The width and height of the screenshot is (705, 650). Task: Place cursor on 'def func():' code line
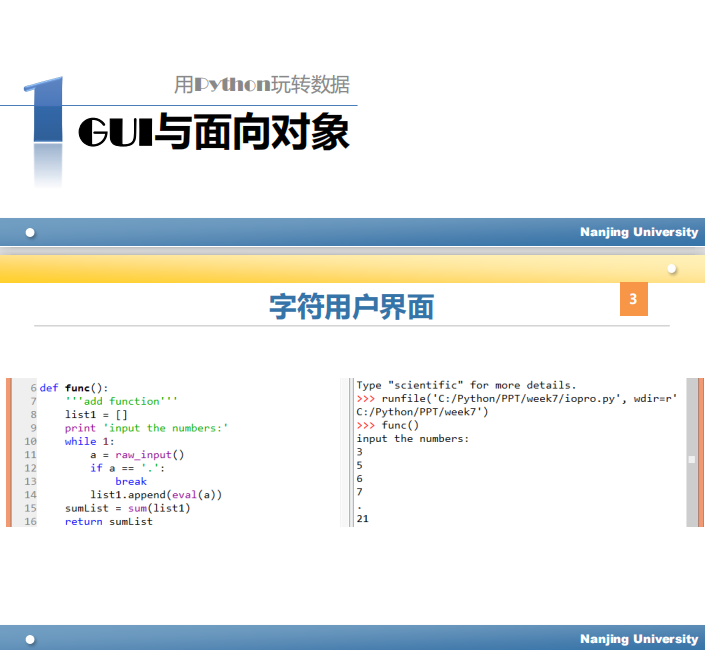pos(74,388)
